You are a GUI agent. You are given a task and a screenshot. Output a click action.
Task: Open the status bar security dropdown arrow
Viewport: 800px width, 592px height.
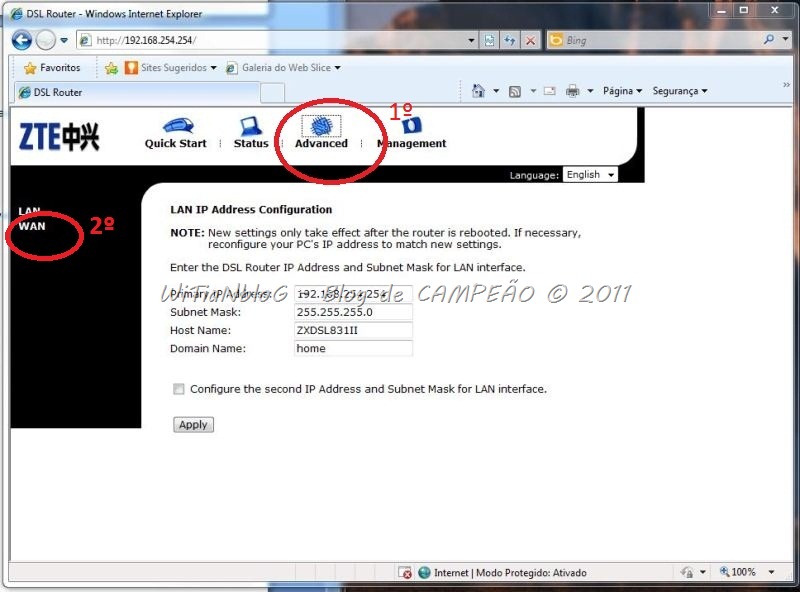tap(703, 572)
